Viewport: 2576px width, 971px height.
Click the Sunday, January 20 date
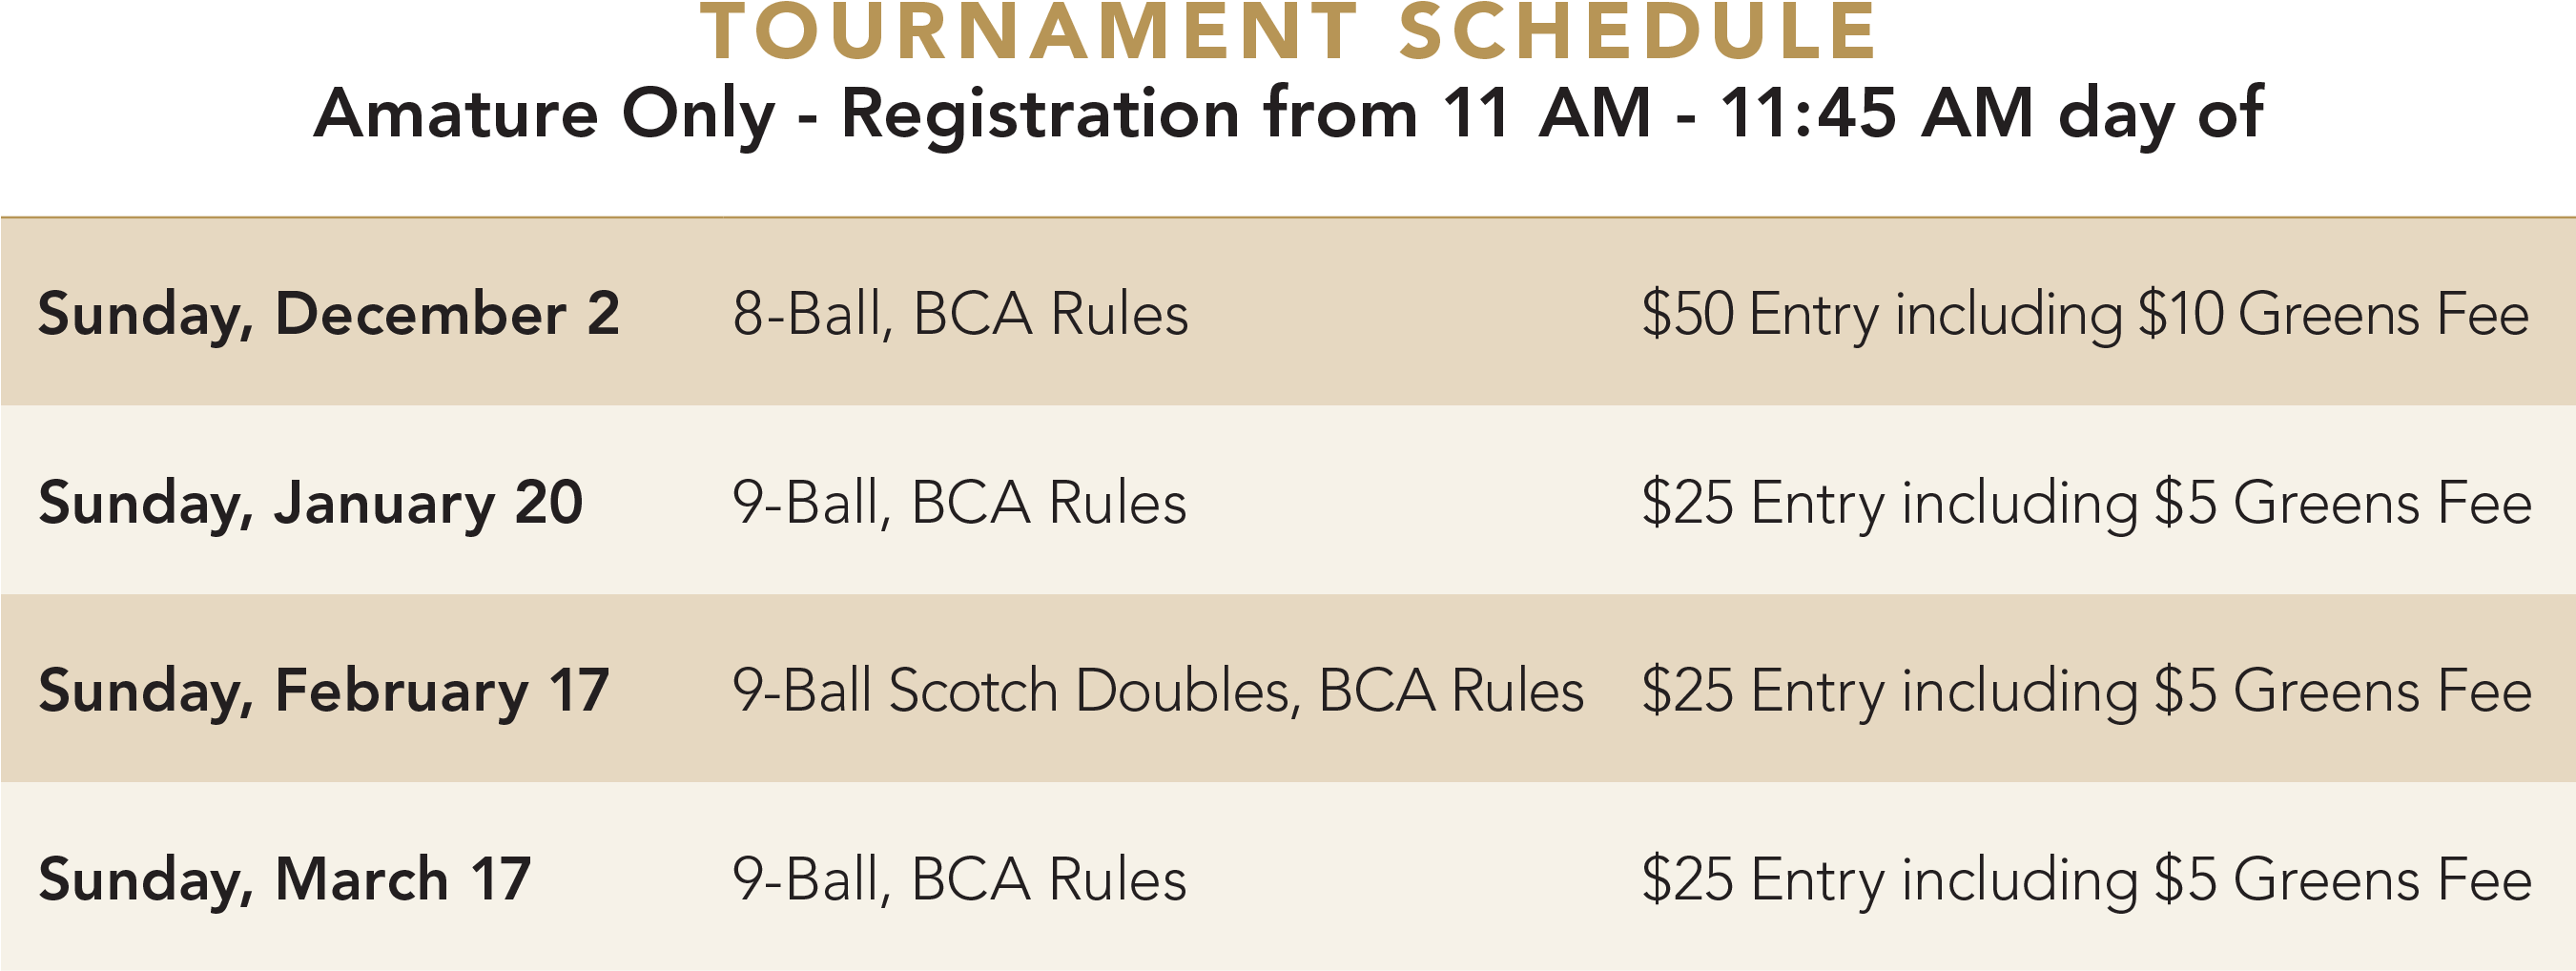(x=311, y=503)
